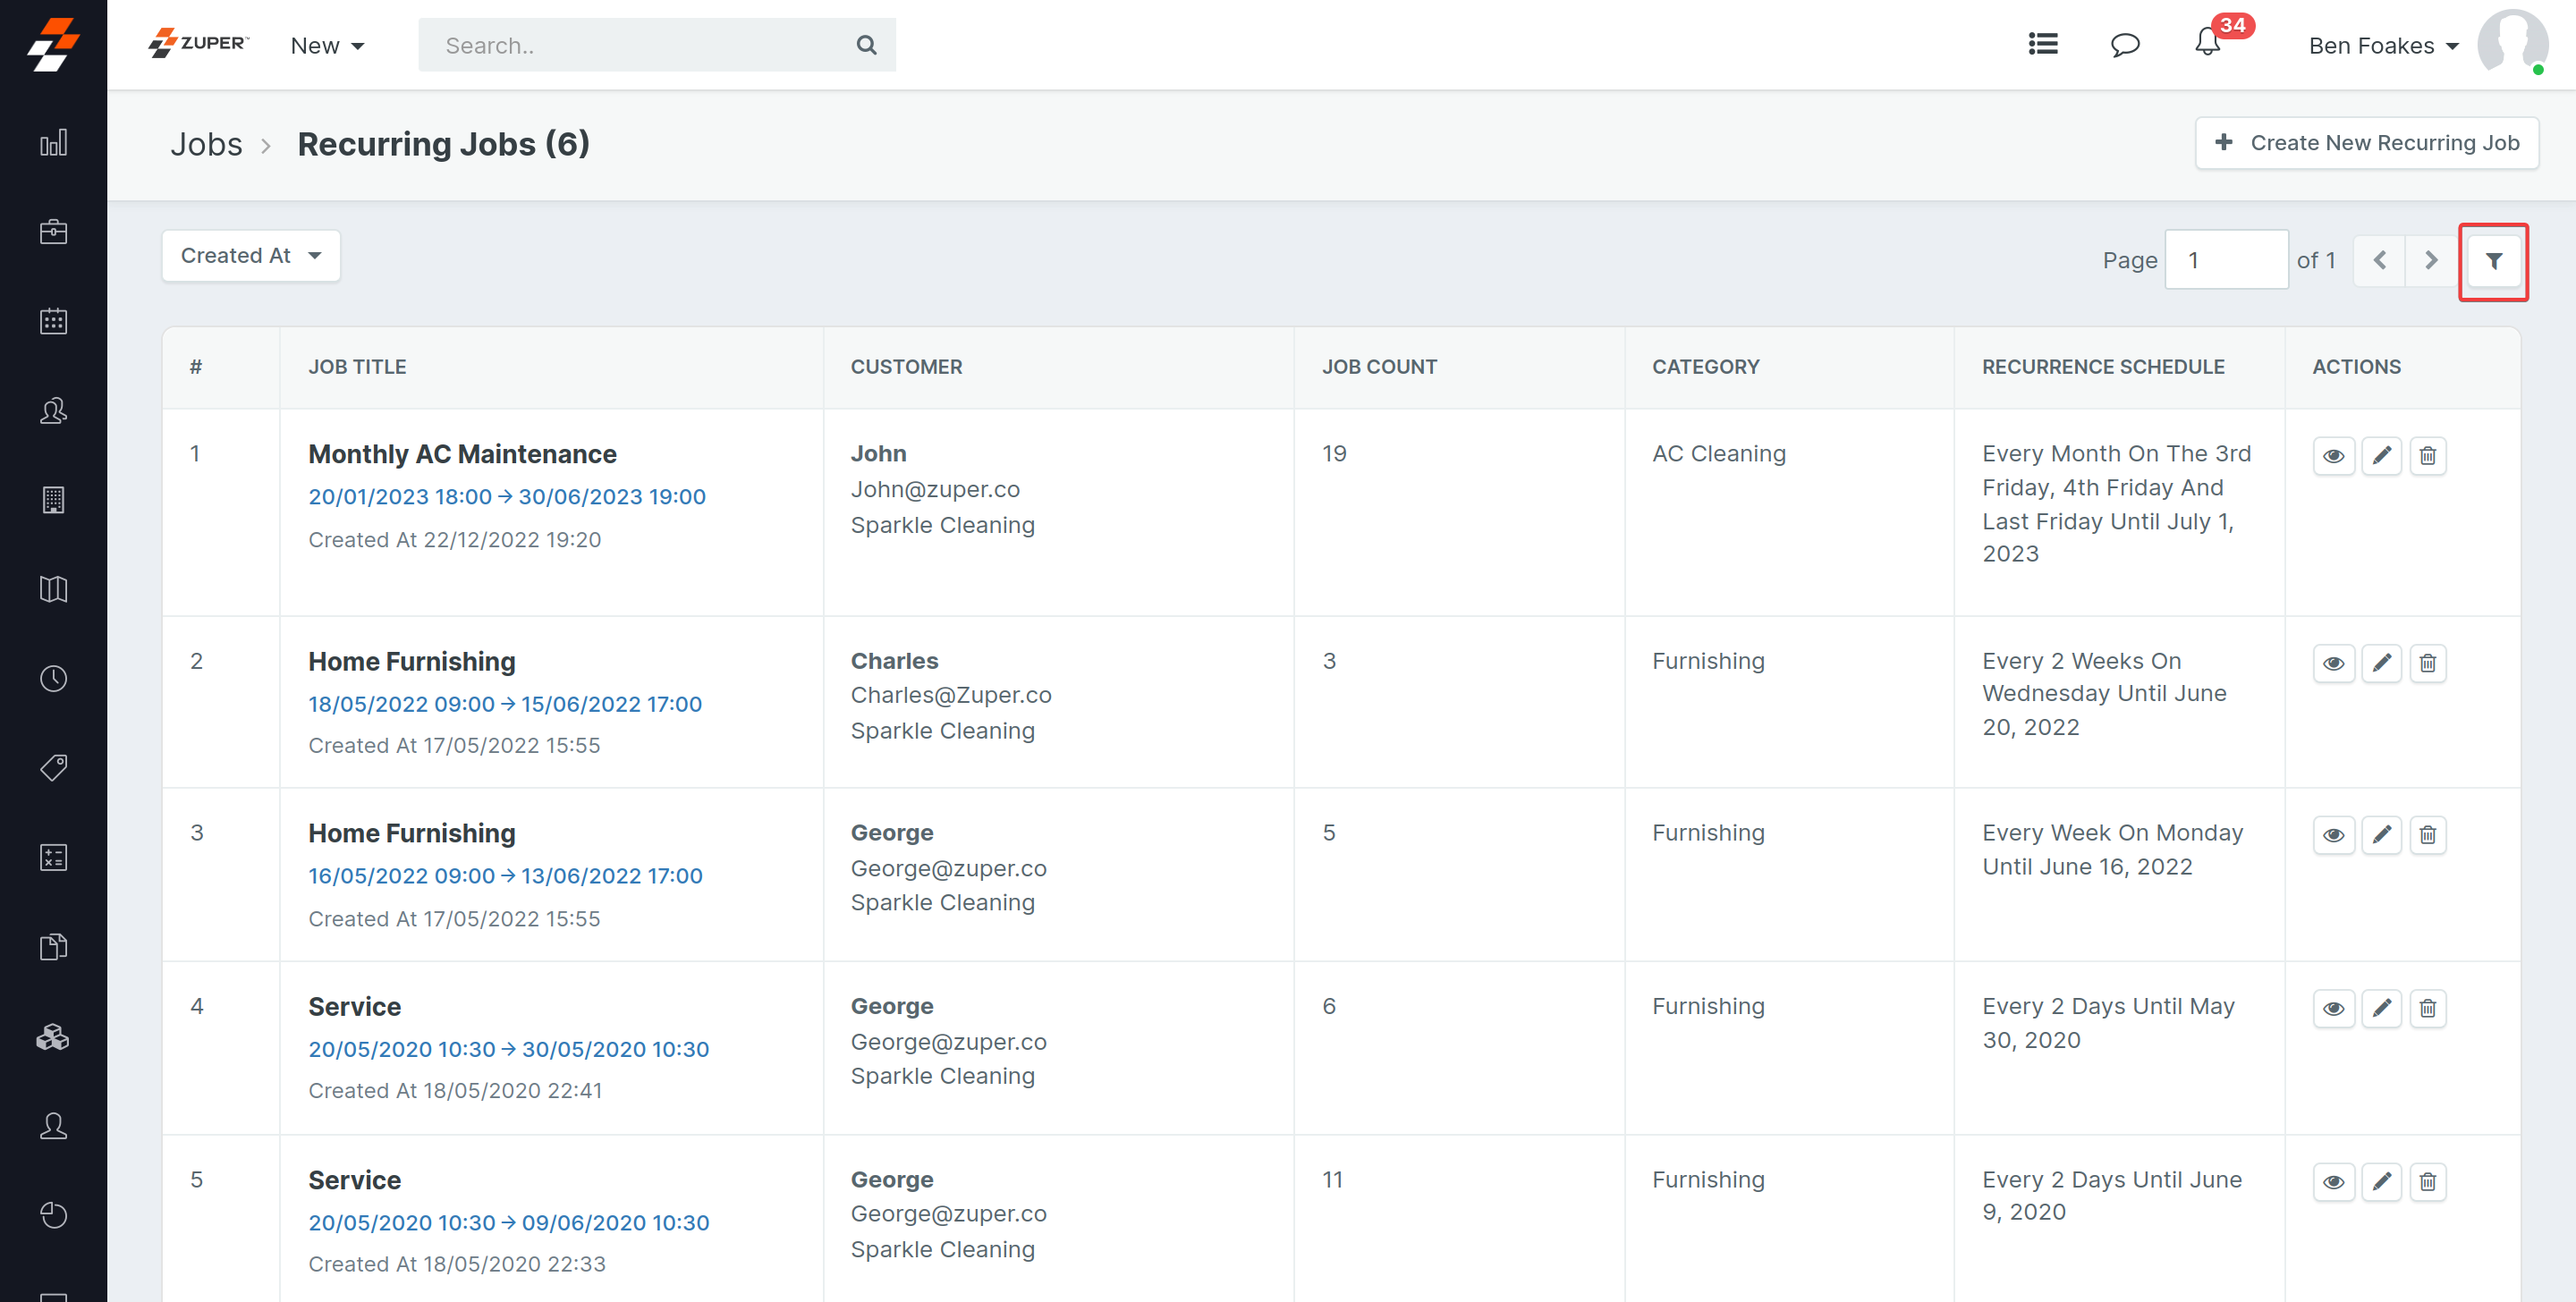Screen dimensions: 2576x1302
Task: Open the New dropdown menu
Action: click(x=327, y=46)
